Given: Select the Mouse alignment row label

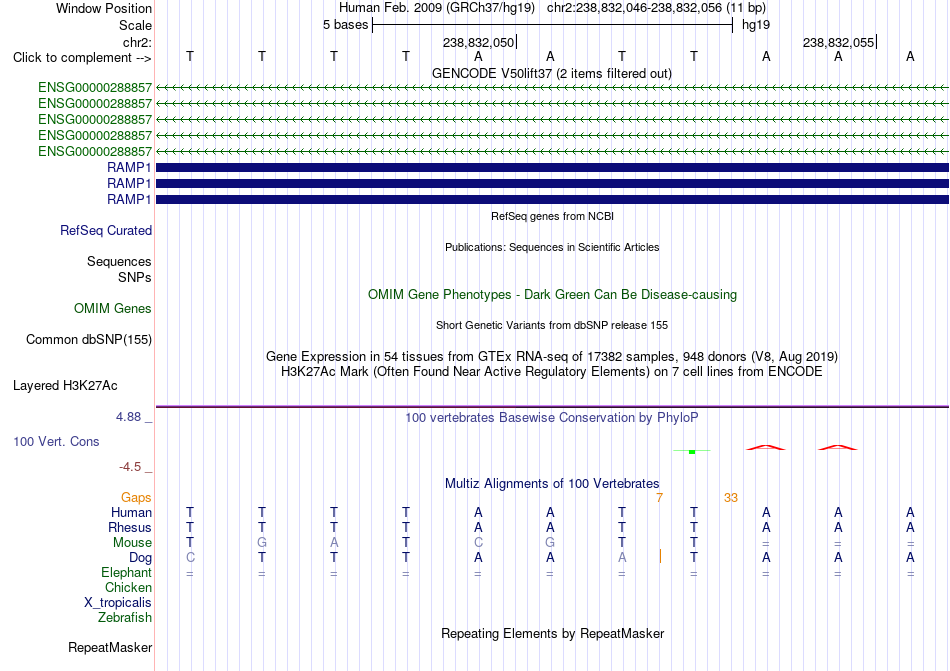Looking at the screenshot, I should [x=132, y=543].
